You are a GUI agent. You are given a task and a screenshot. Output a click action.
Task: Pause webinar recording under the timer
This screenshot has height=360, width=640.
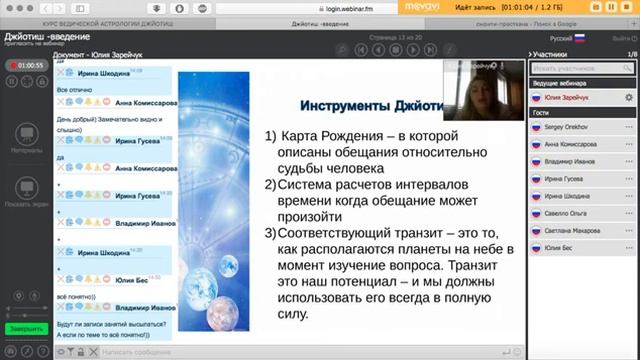(x=11, y=82)
